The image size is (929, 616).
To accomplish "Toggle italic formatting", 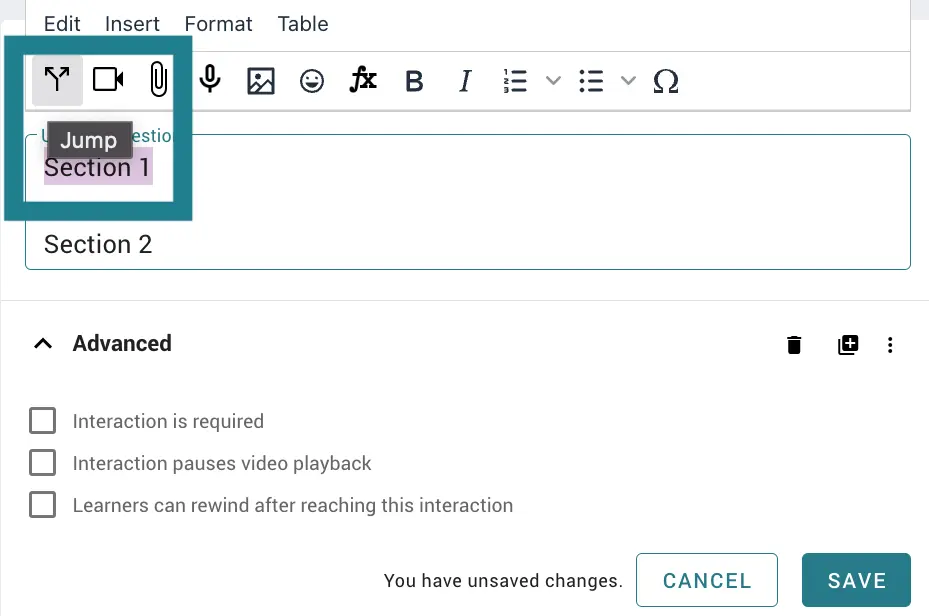I will [465, 81].
